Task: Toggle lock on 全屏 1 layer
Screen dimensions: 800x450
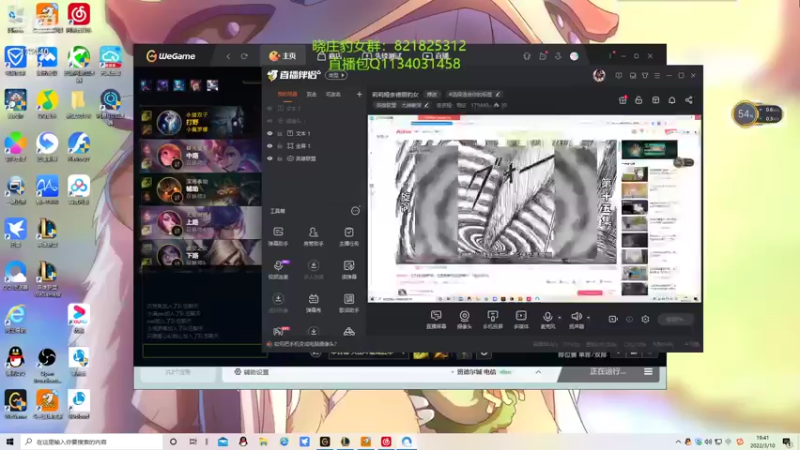Action: 280,146
